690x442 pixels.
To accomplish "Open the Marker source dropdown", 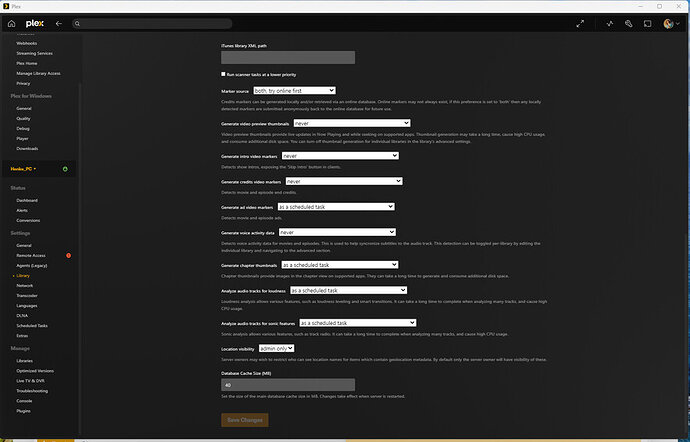I will 294,90.
